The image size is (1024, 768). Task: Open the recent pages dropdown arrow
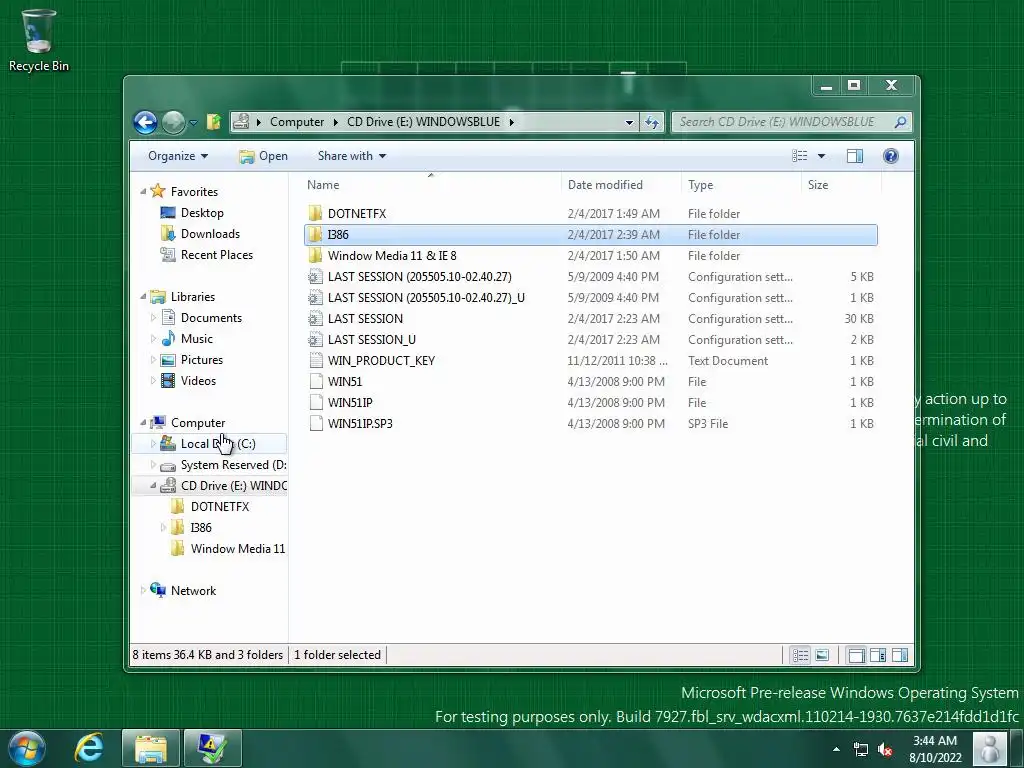[x=193, y=123]
